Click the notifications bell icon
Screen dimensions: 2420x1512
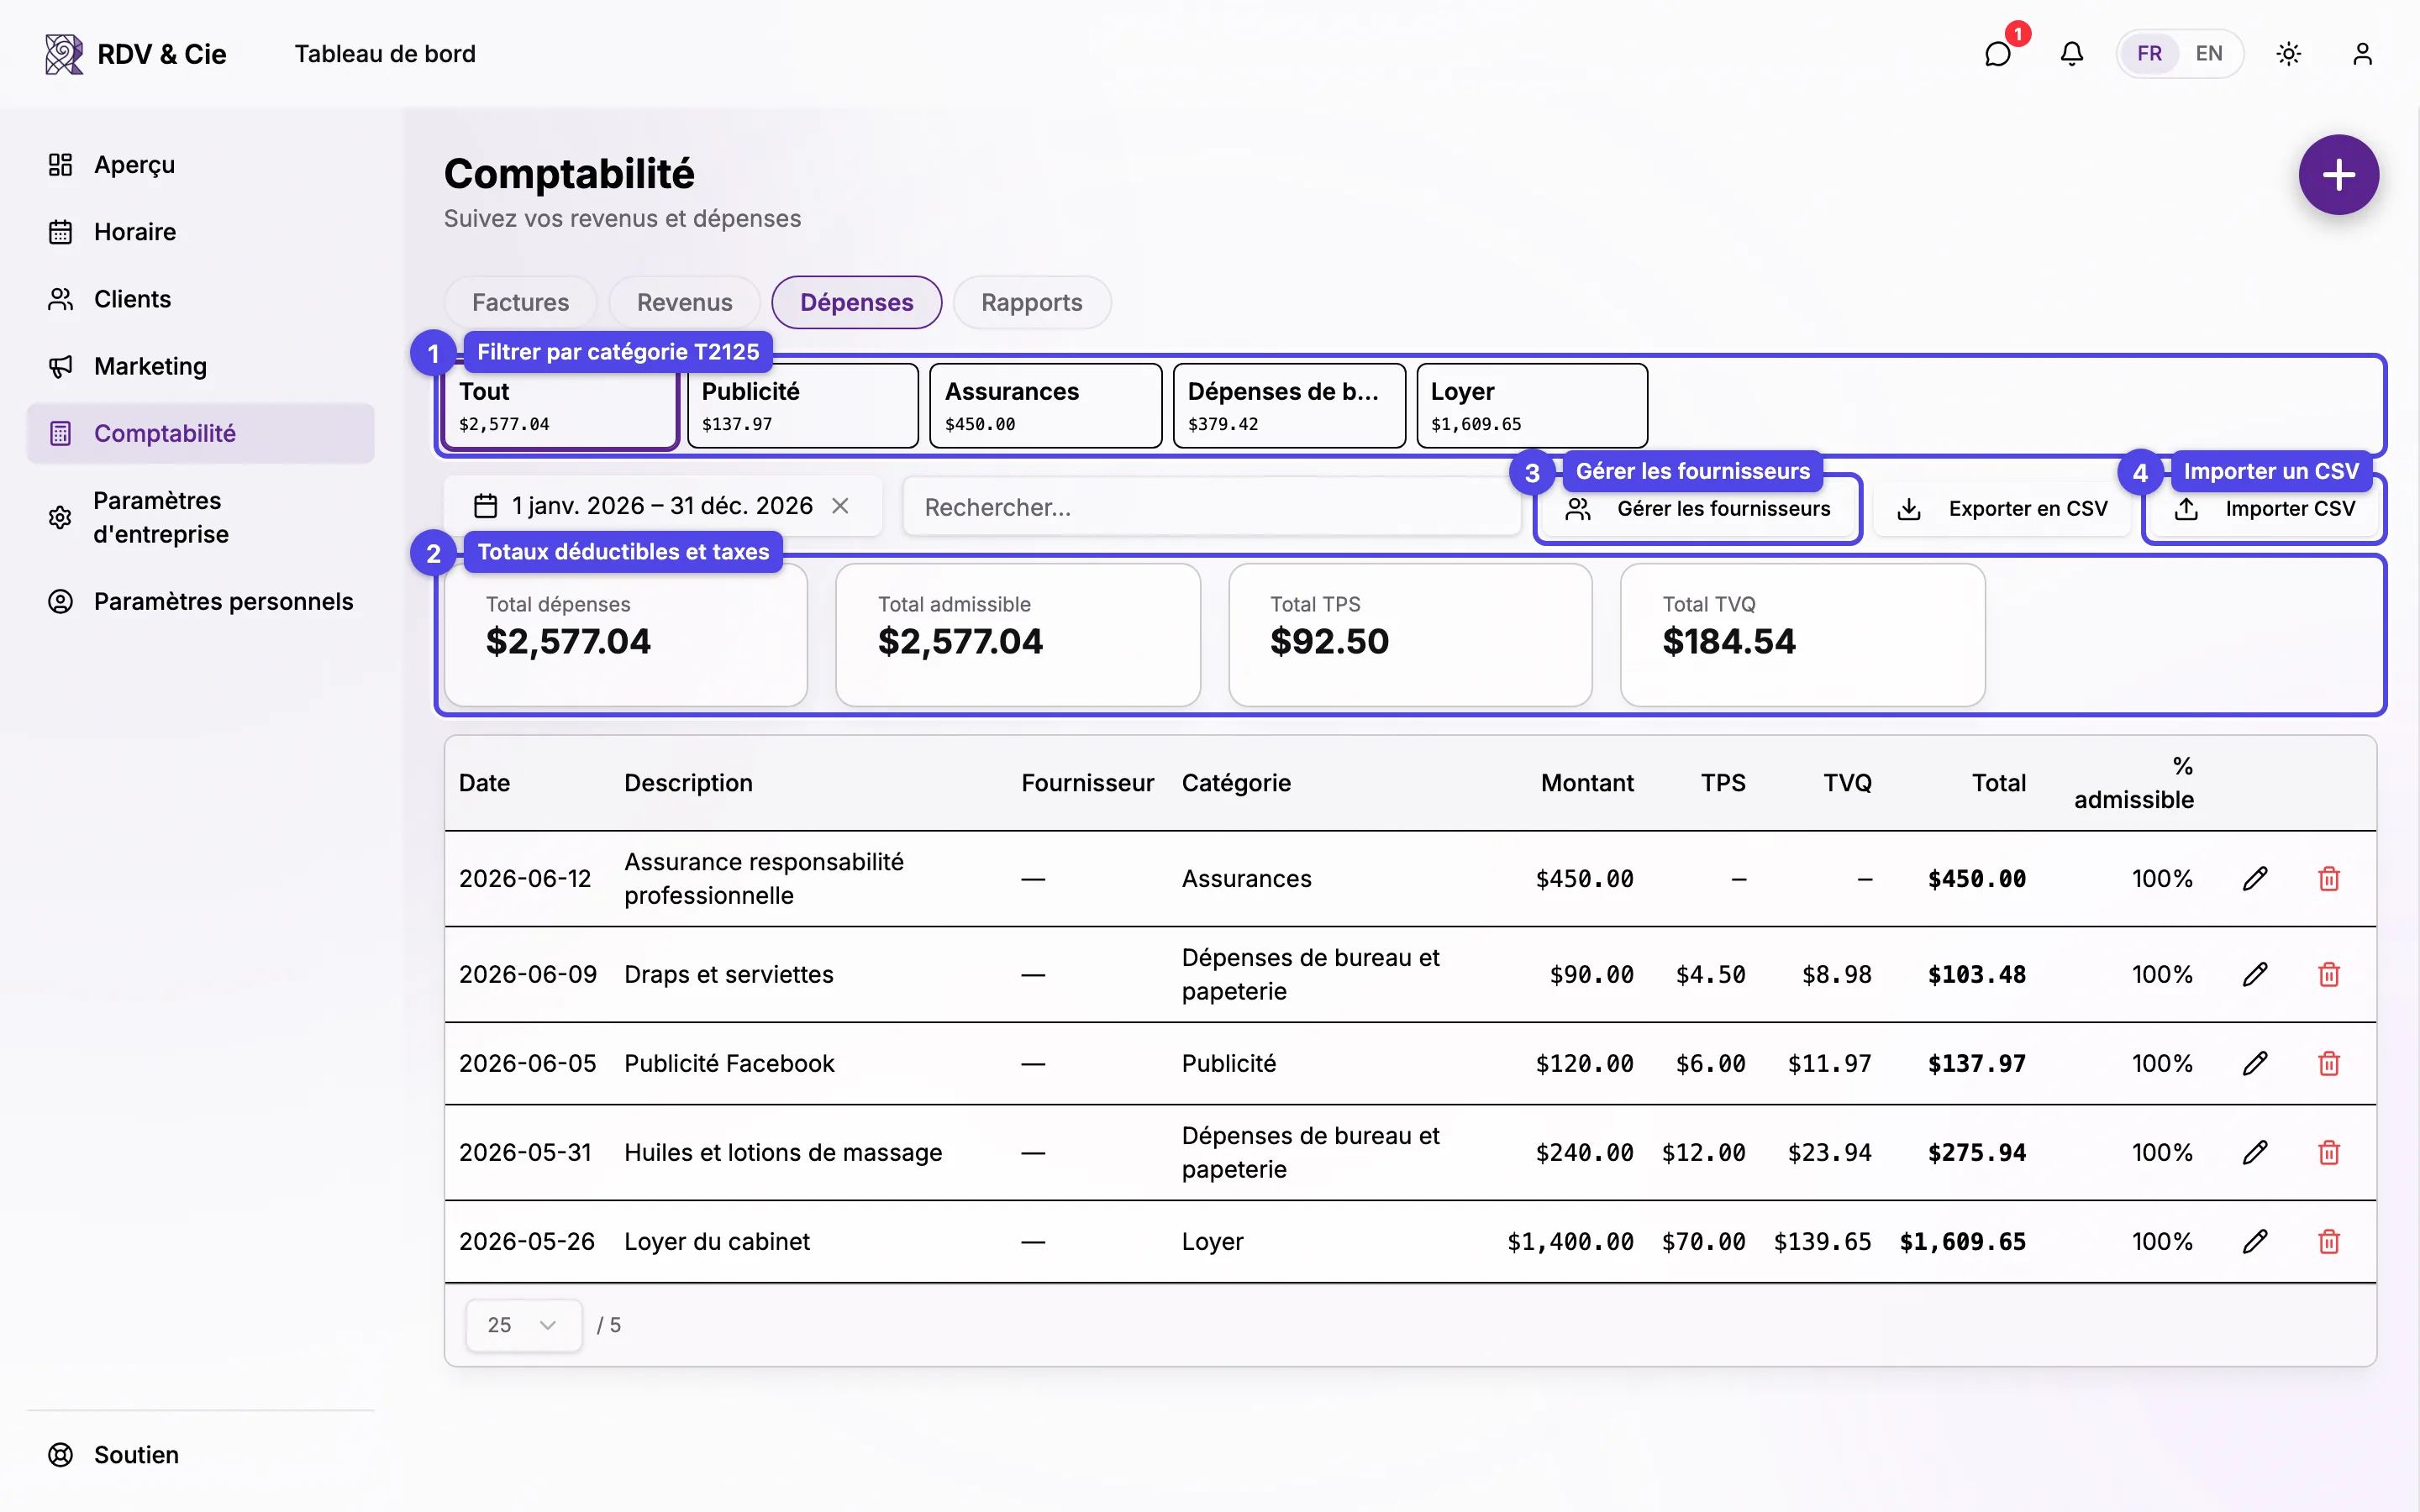coord(2071,54)
